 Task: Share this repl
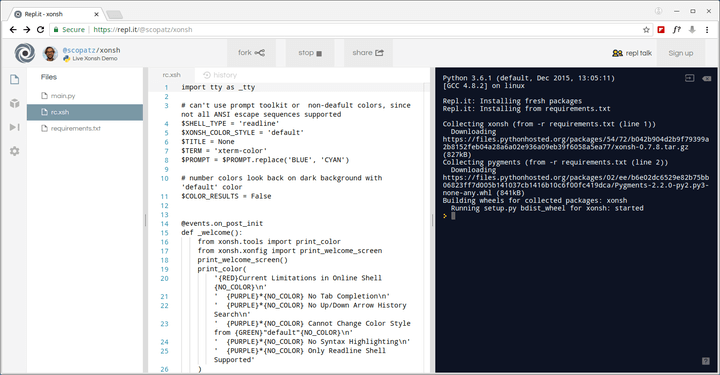pos(368,53)
